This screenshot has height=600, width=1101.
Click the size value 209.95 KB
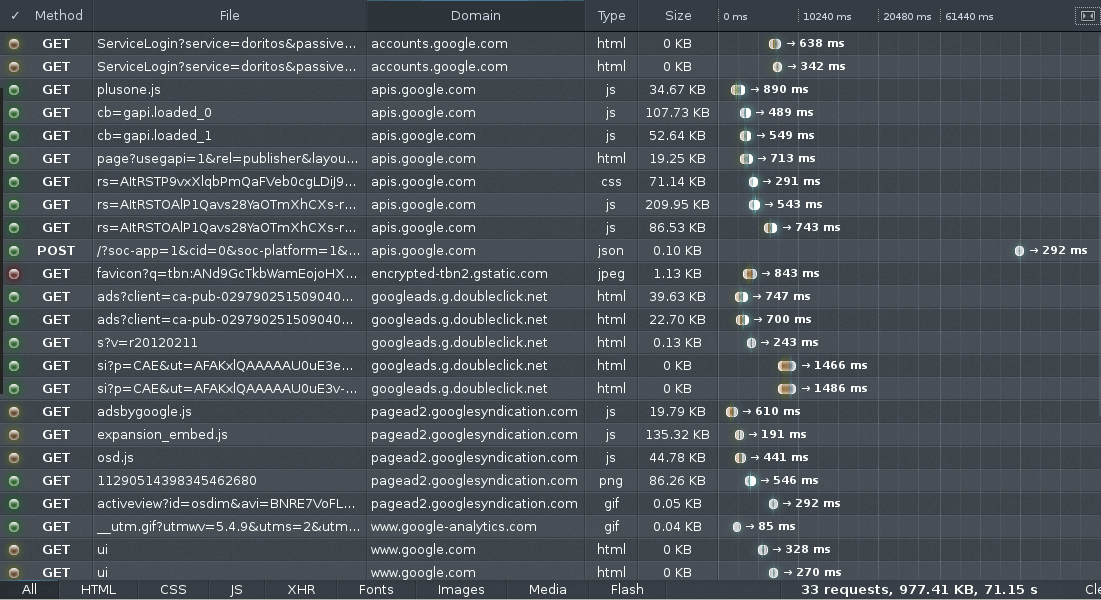pyautogui.click(x=678, y=204)
